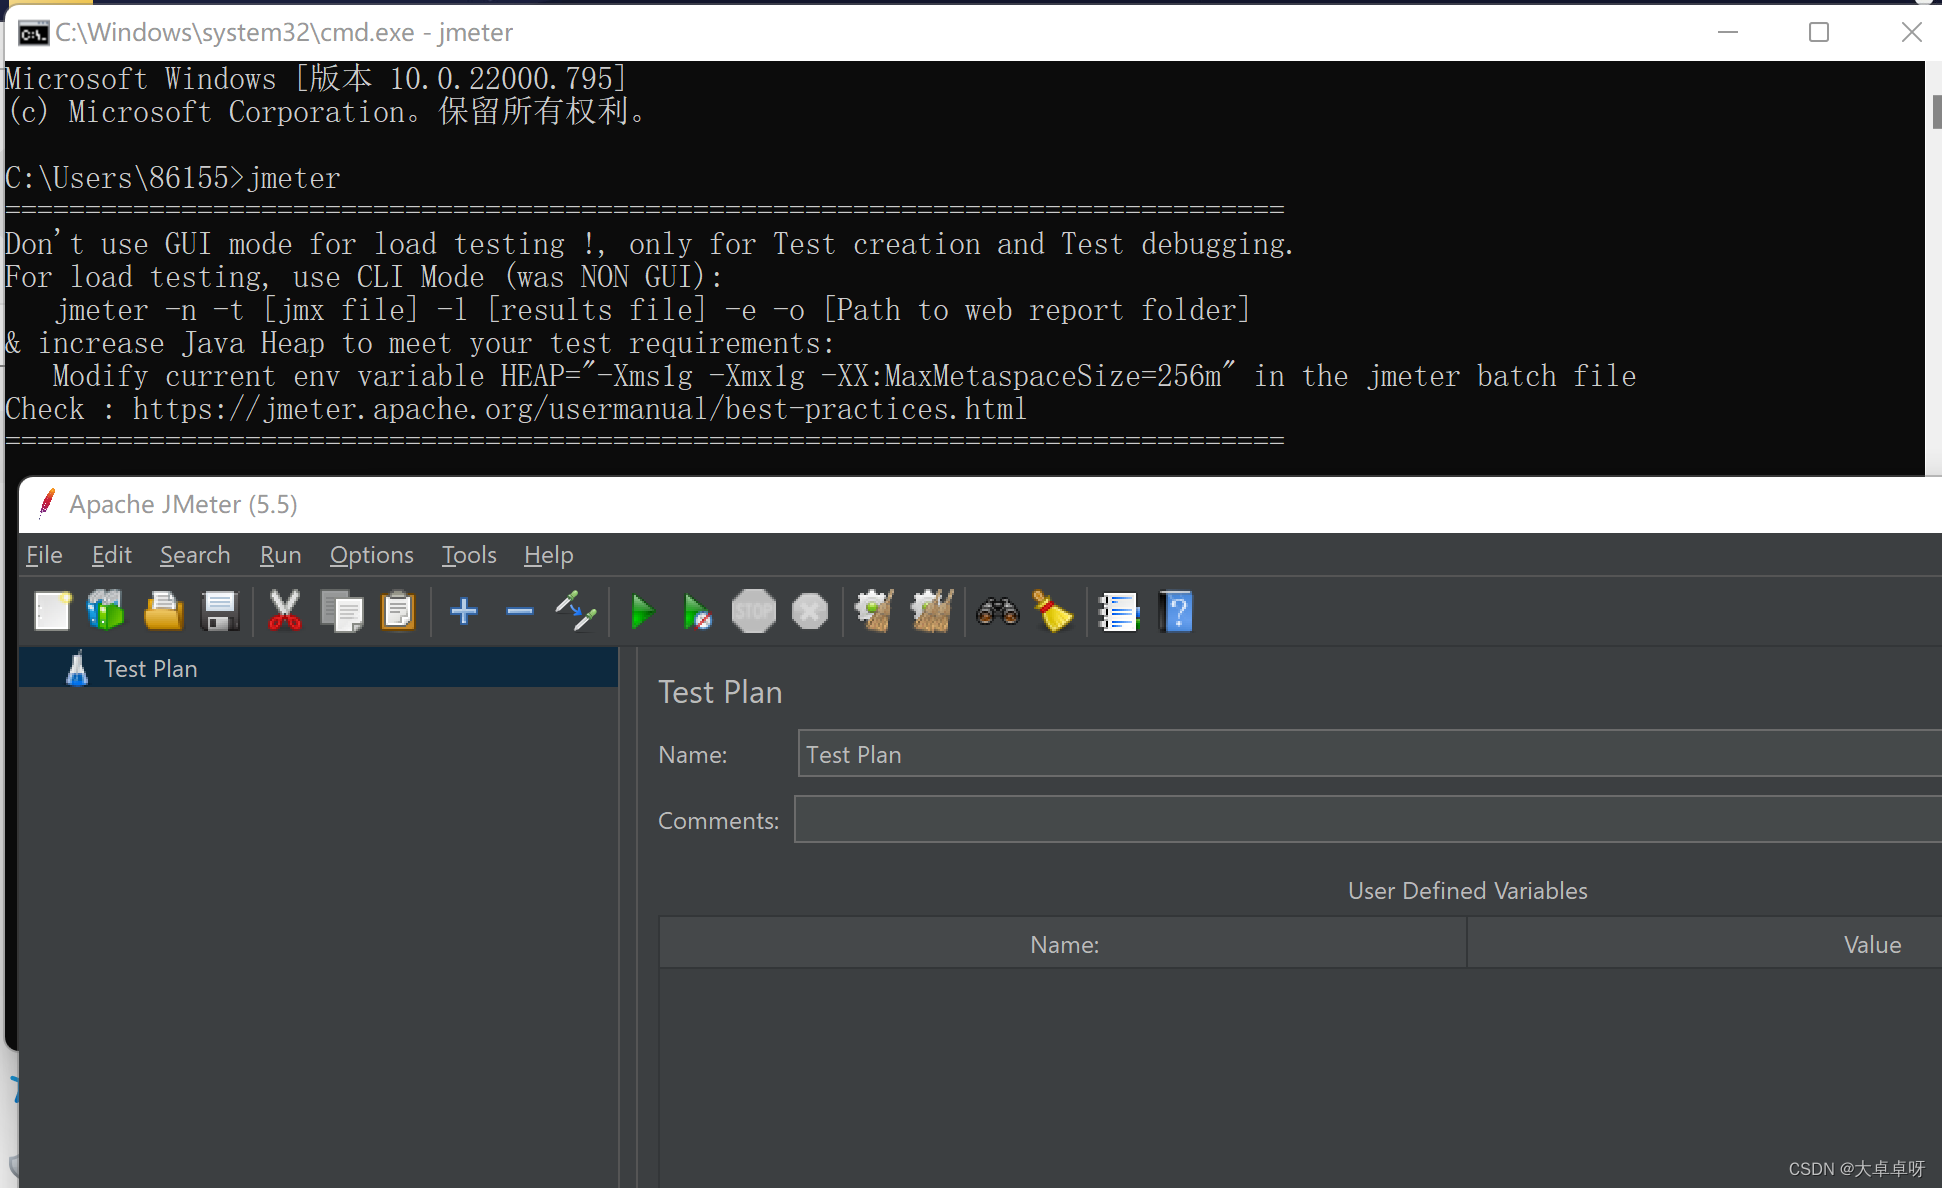Collapse all nodes with minus icon
Image resolution: width=1942 pixels, height=1188 pixels.
click(519, 611)
